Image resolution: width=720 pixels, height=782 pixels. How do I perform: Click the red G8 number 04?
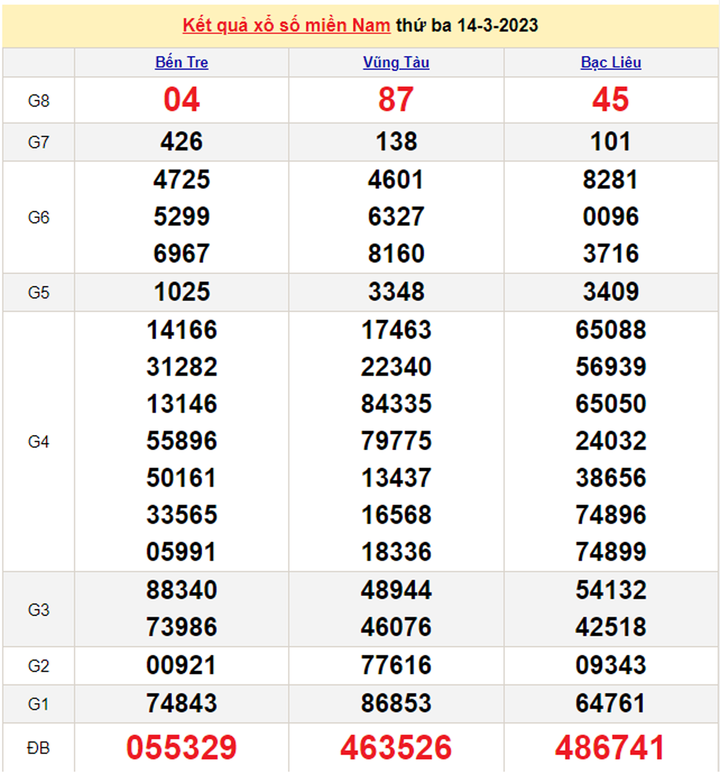click(x=182, y=100)
